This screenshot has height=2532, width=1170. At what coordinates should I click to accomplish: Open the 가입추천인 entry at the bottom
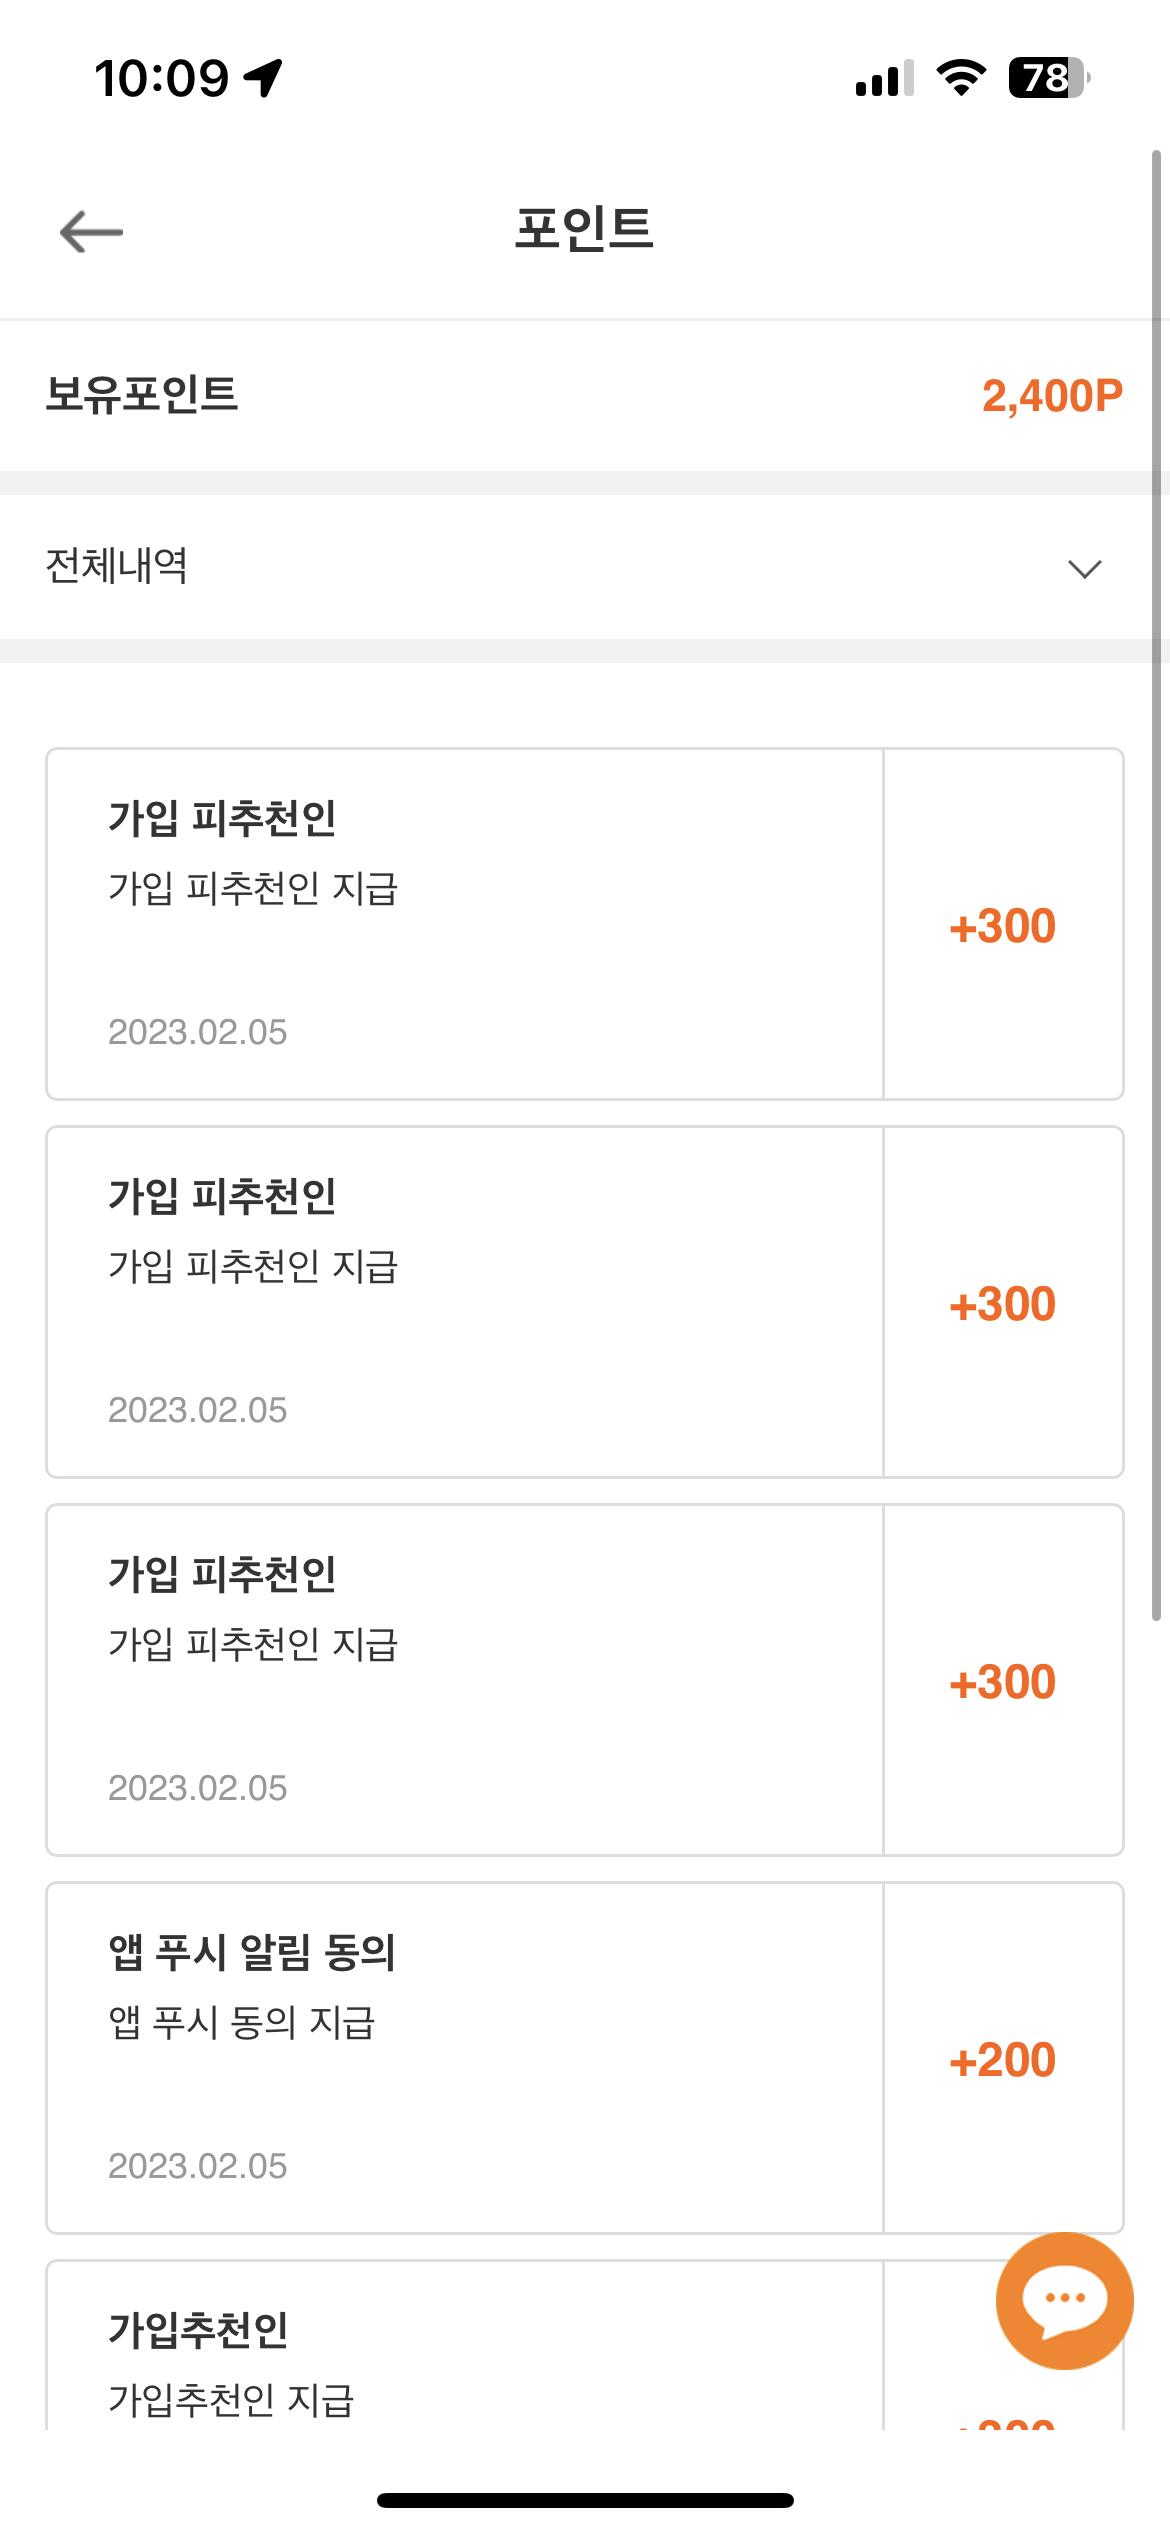(x=465, y=2345)
